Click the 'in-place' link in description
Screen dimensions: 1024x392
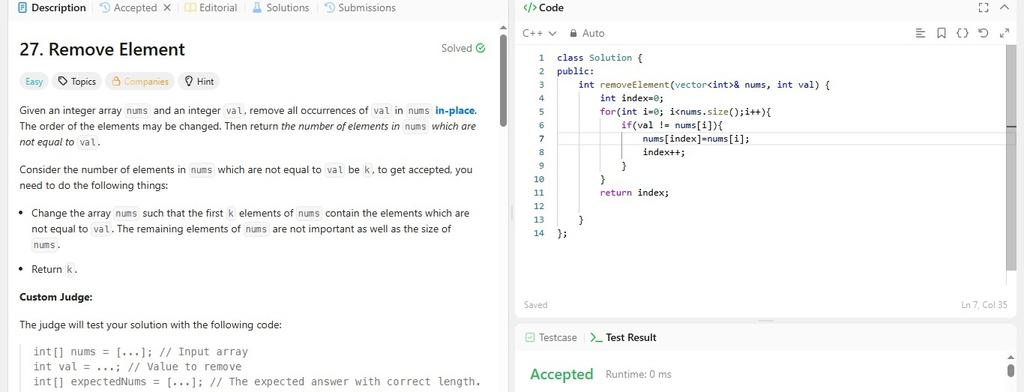[x=455, y=110]
